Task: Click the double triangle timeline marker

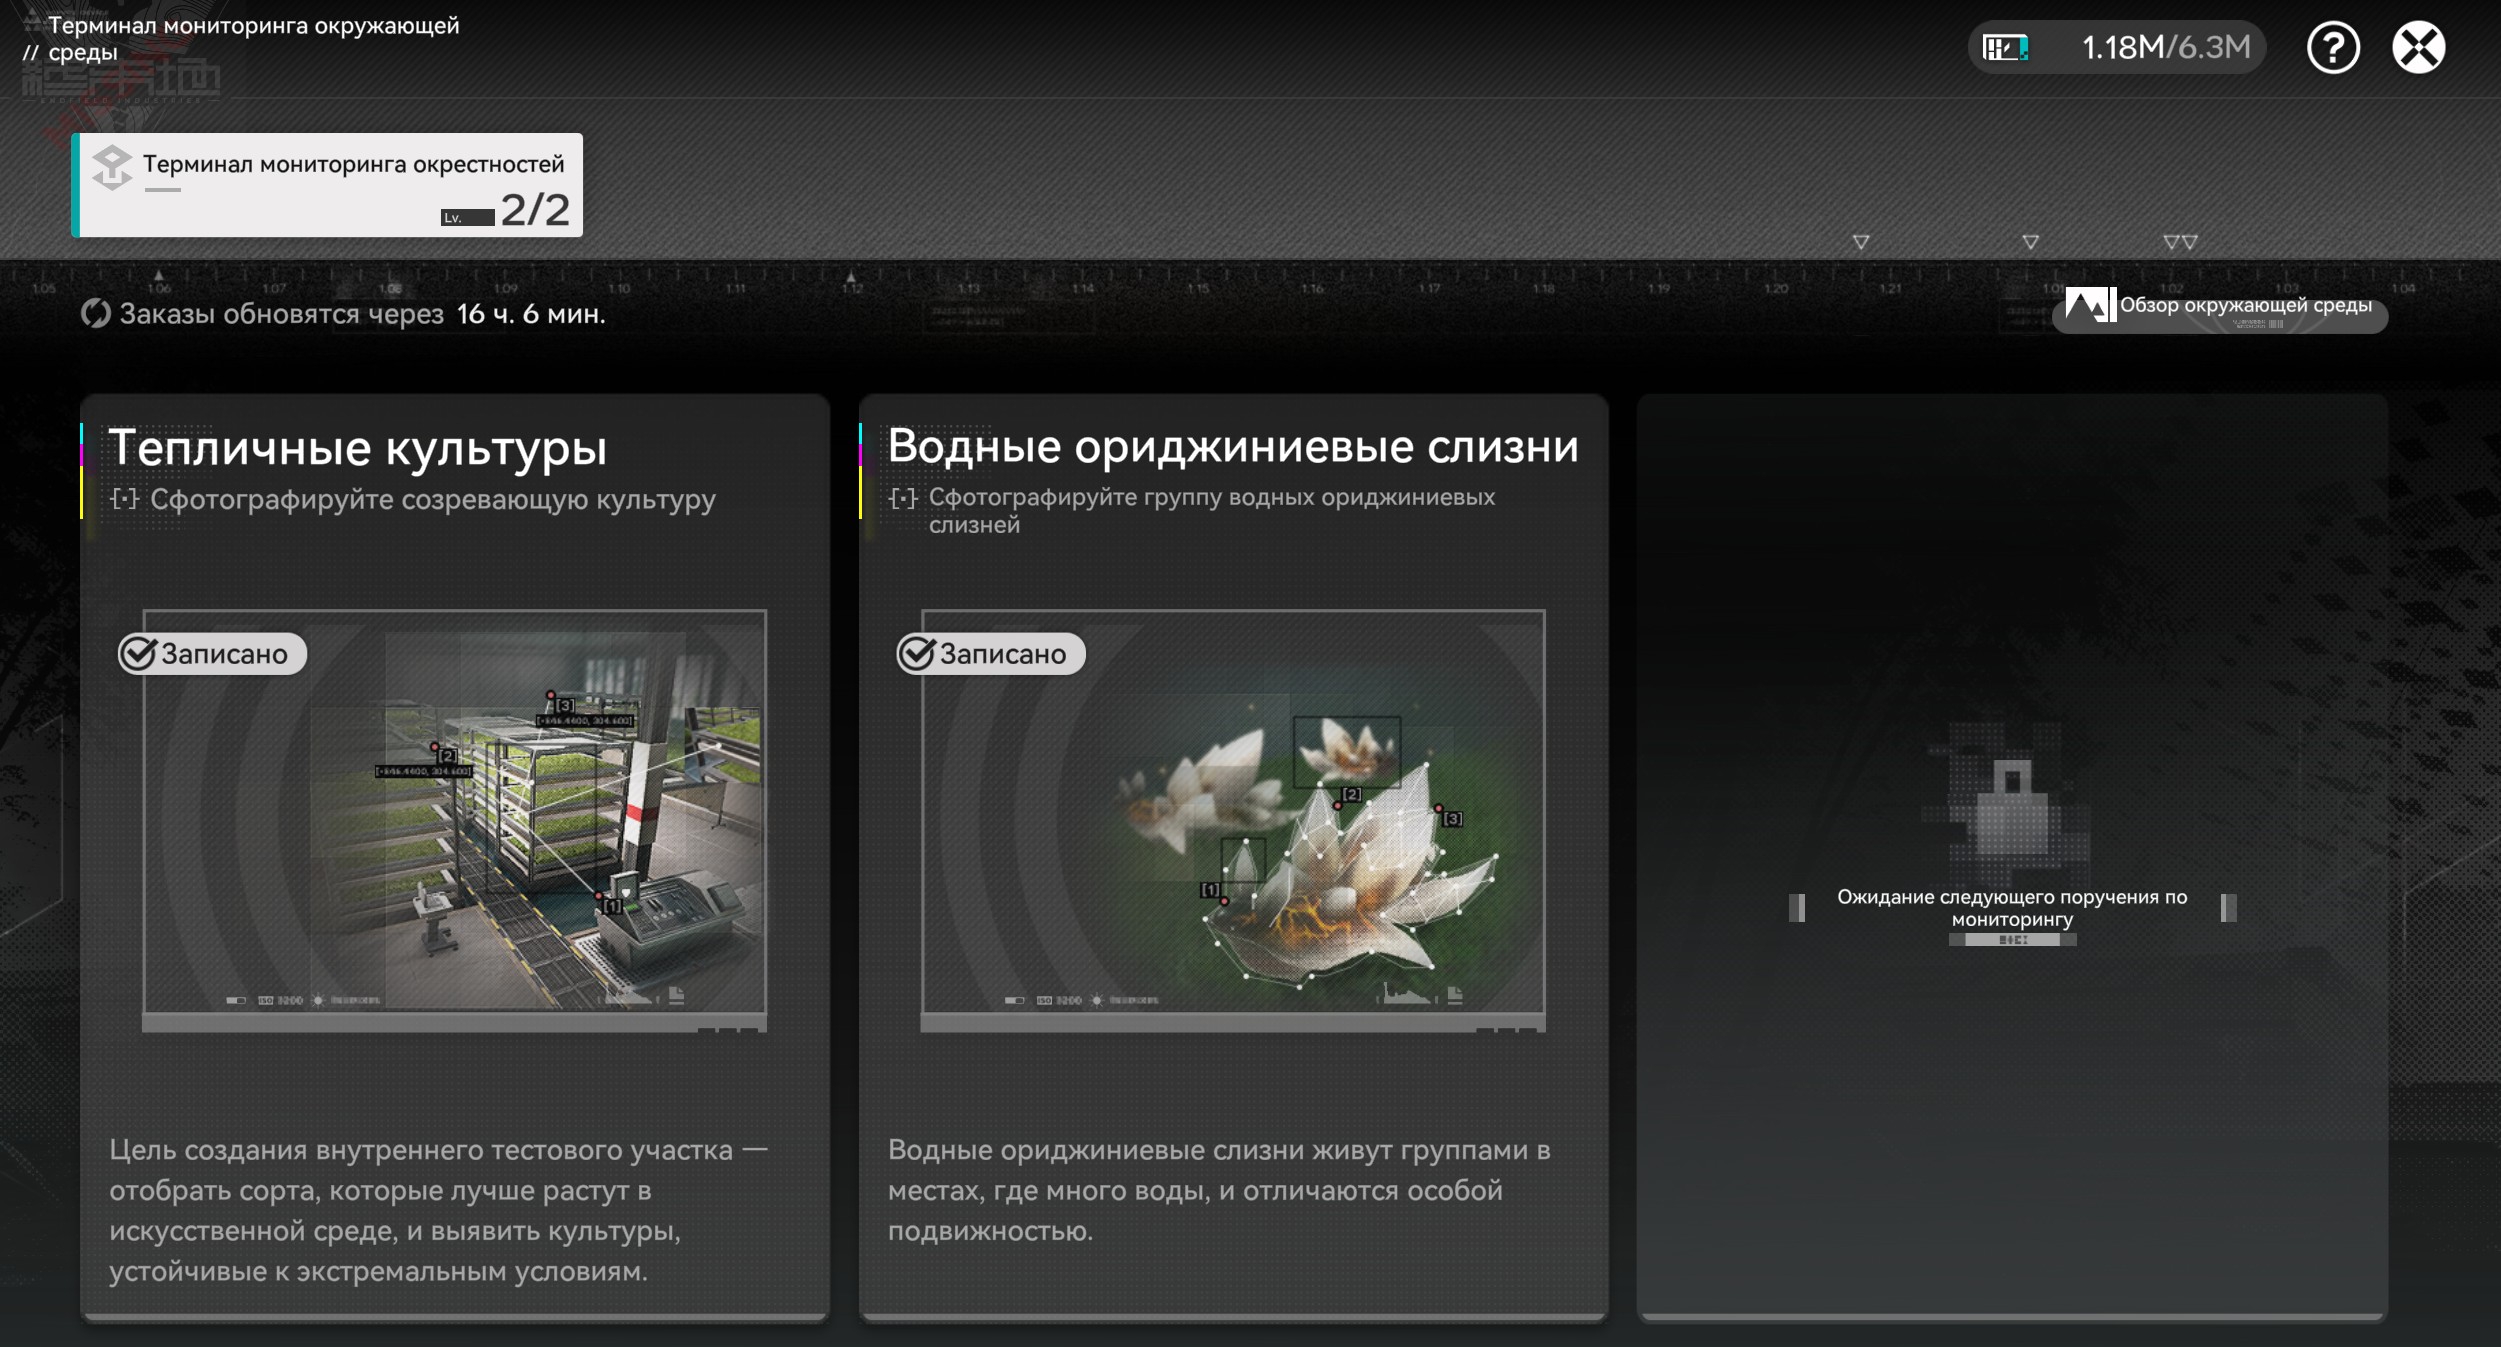Action: point(2180,242)
